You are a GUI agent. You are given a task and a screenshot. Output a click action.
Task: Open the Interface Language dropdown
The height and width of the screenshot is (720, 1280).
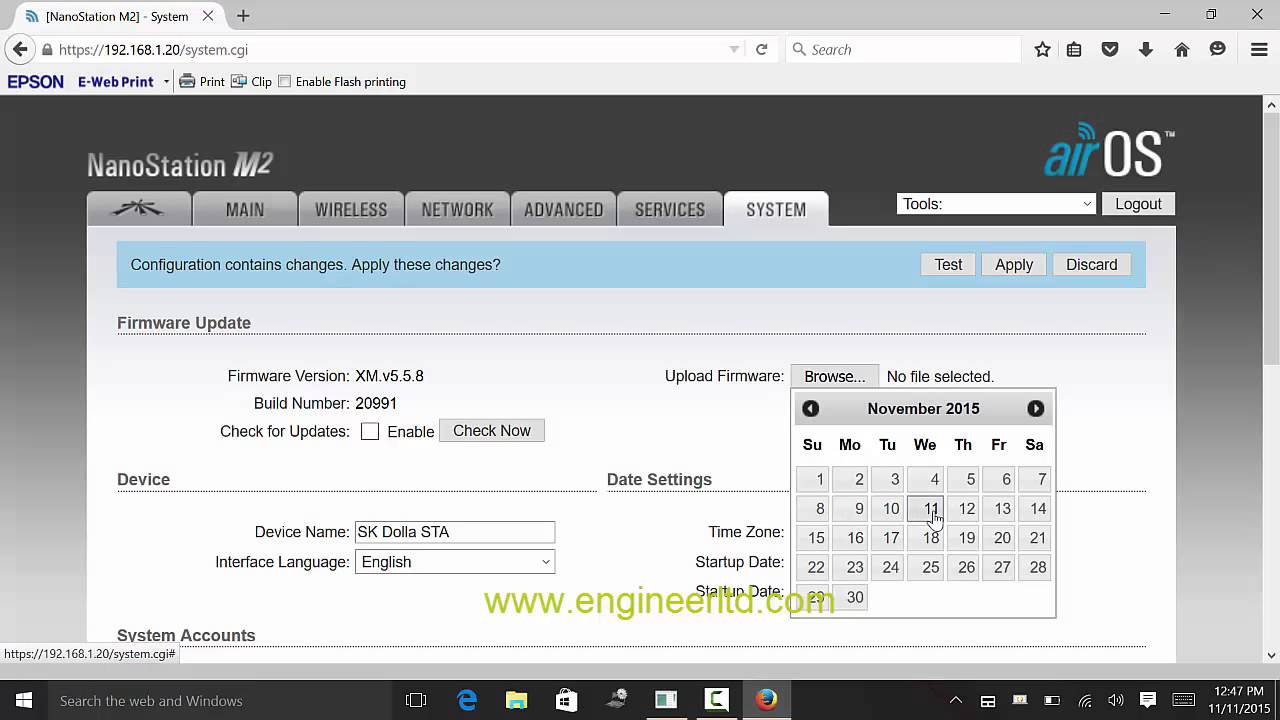pos(455,562)
